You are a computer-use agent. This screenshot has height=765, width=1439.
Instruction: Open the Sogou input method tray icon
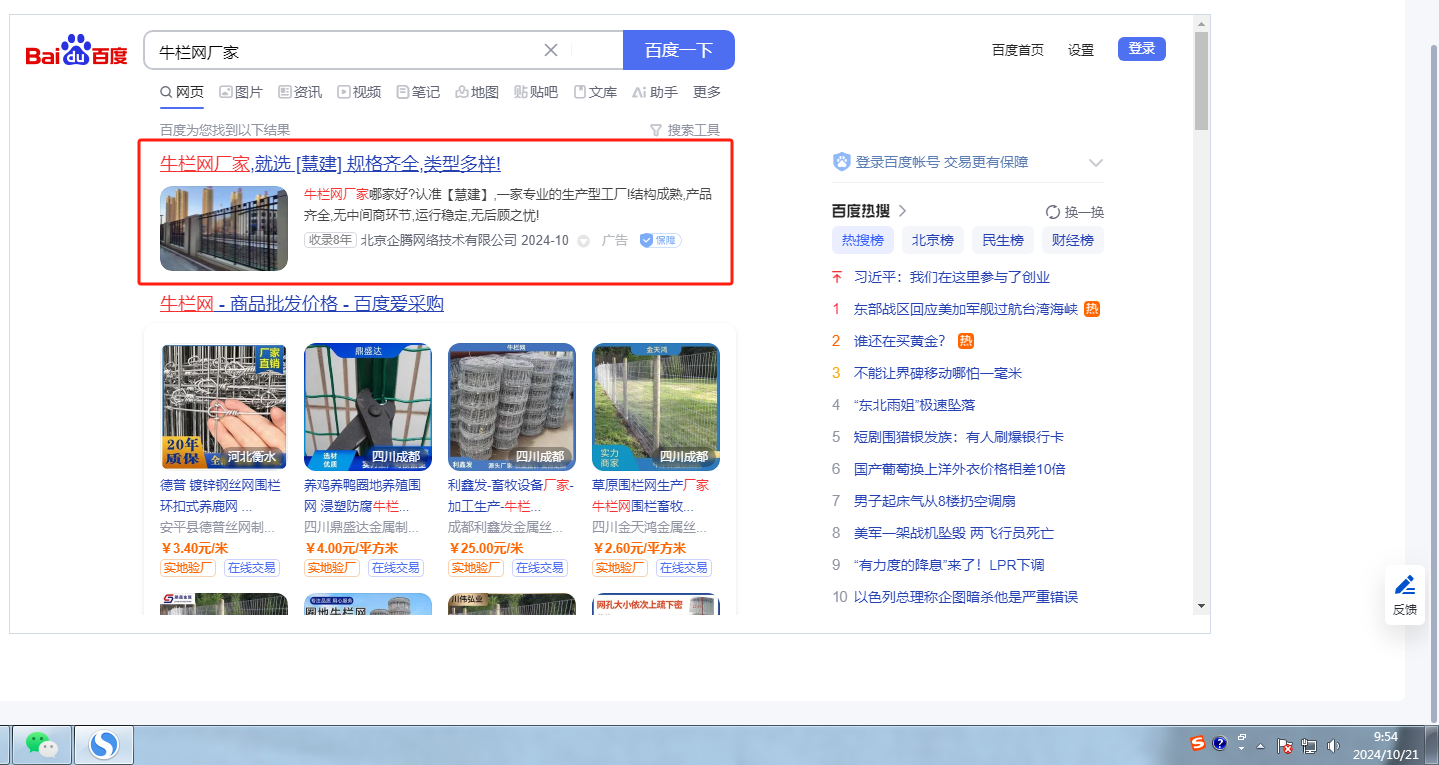(1197, 744)
